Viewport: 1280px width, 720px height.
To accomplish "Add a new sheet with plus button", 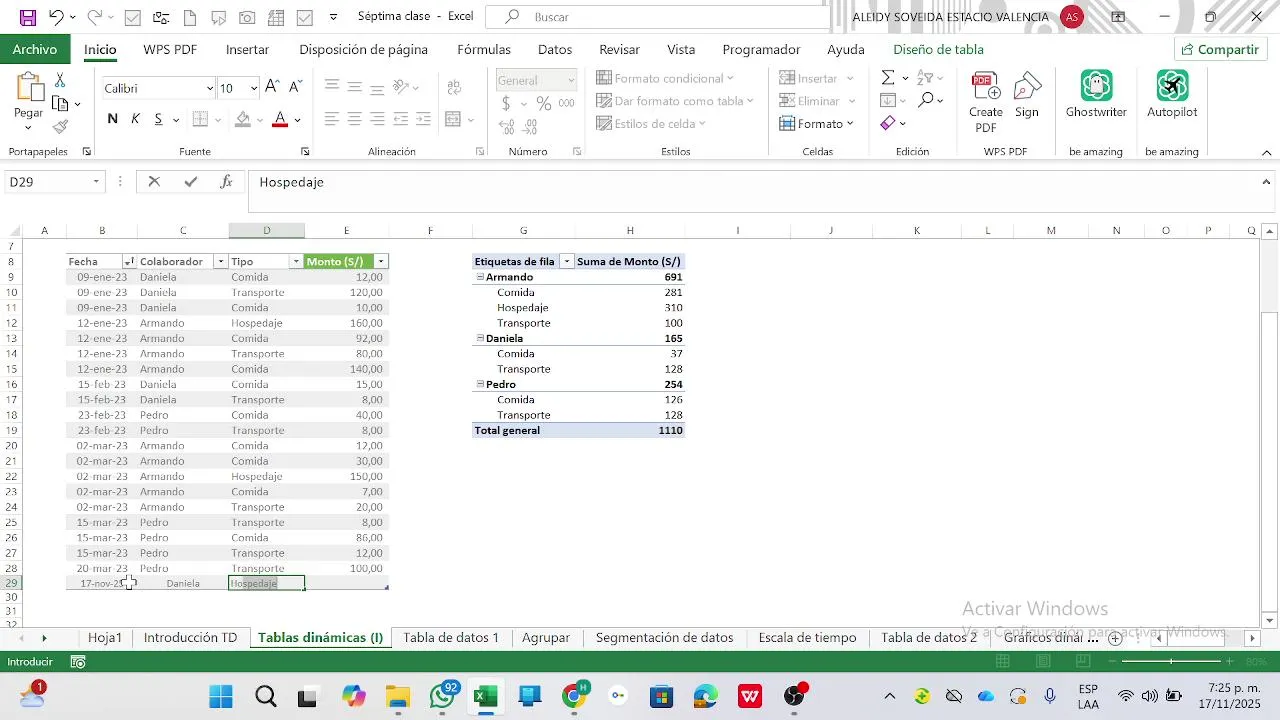I will (x=1115, y=638).
